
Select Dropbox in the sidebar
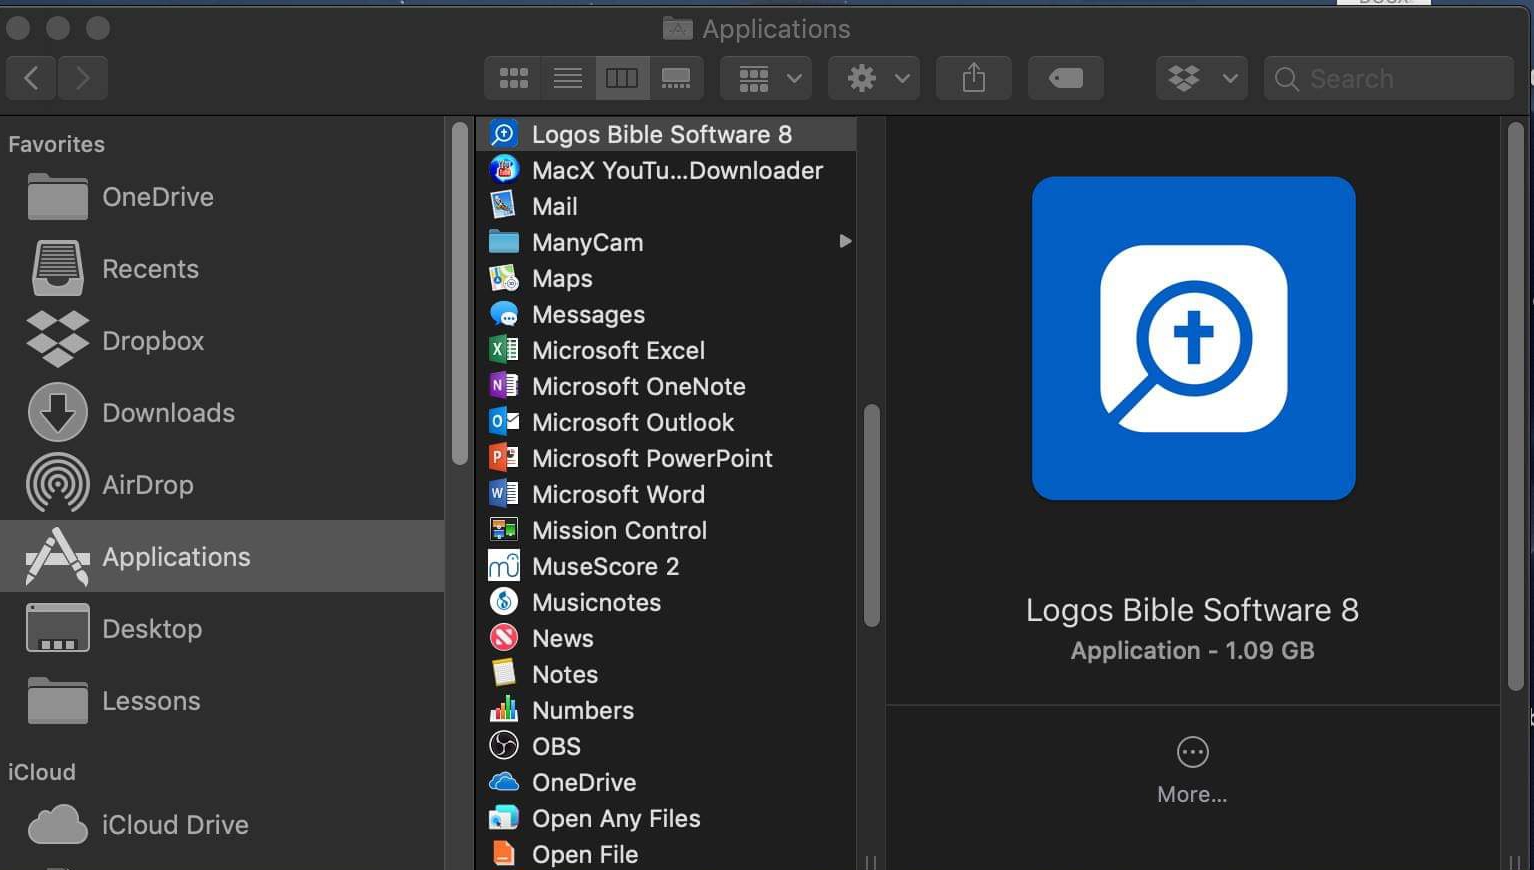(222, 341)
